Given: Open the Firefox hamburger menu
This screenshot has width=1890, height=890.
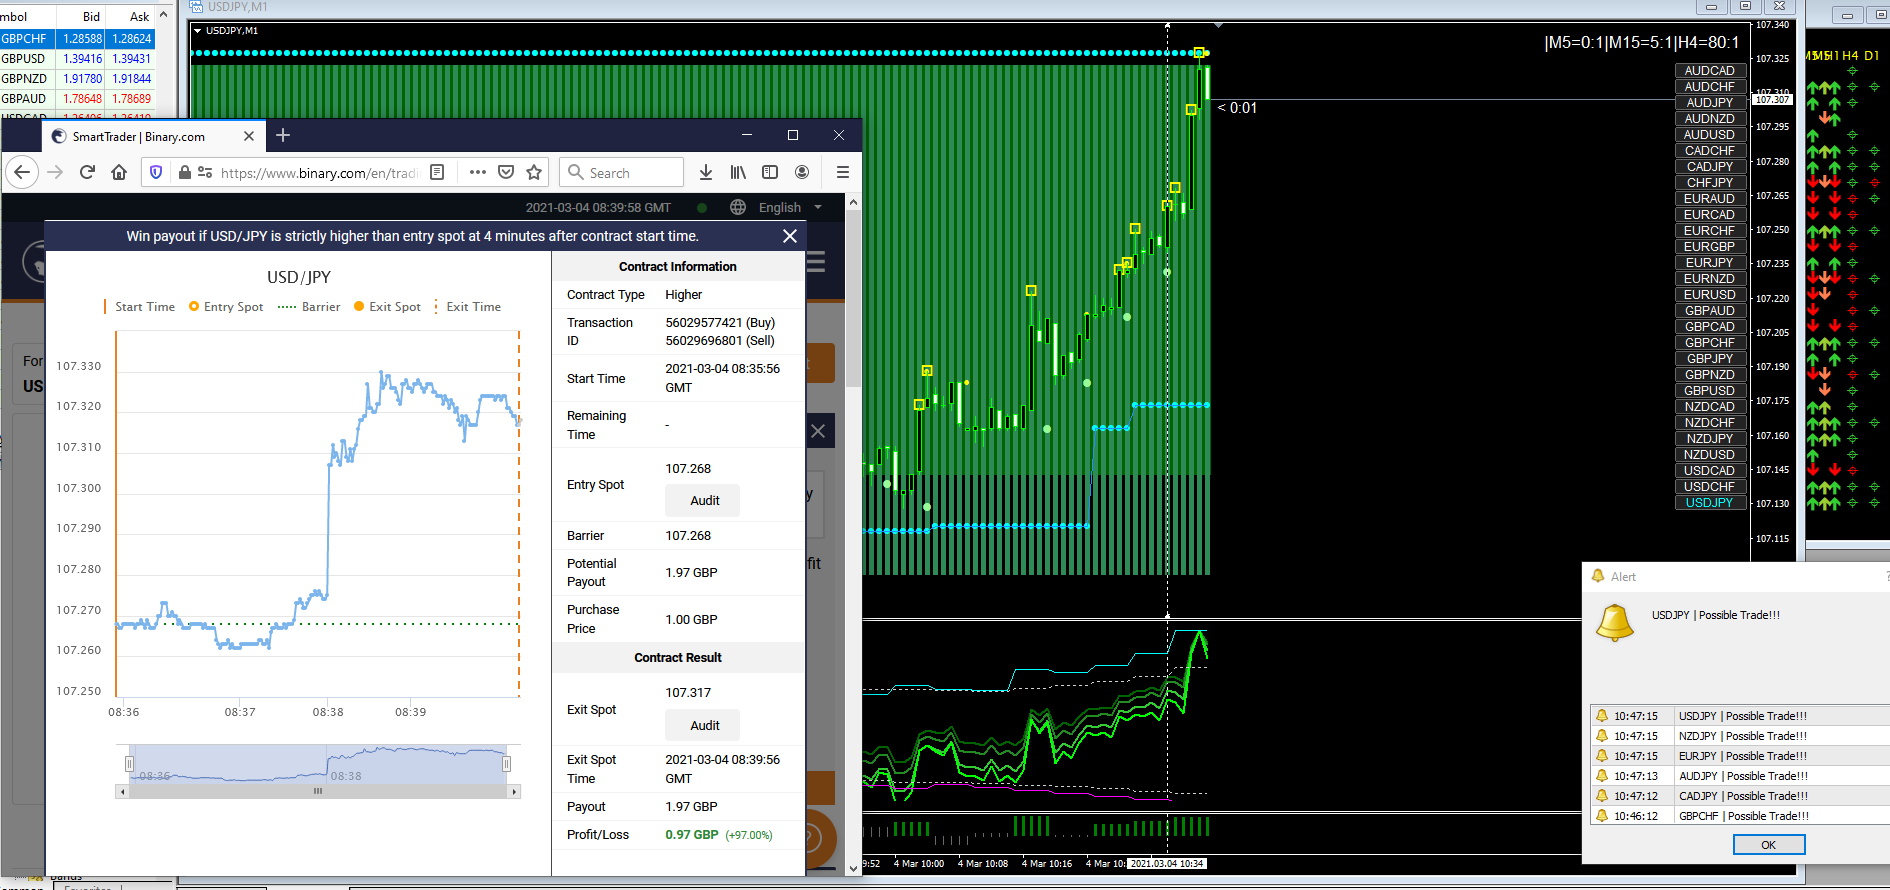Looking at the screenshot, I should point(843,172).
